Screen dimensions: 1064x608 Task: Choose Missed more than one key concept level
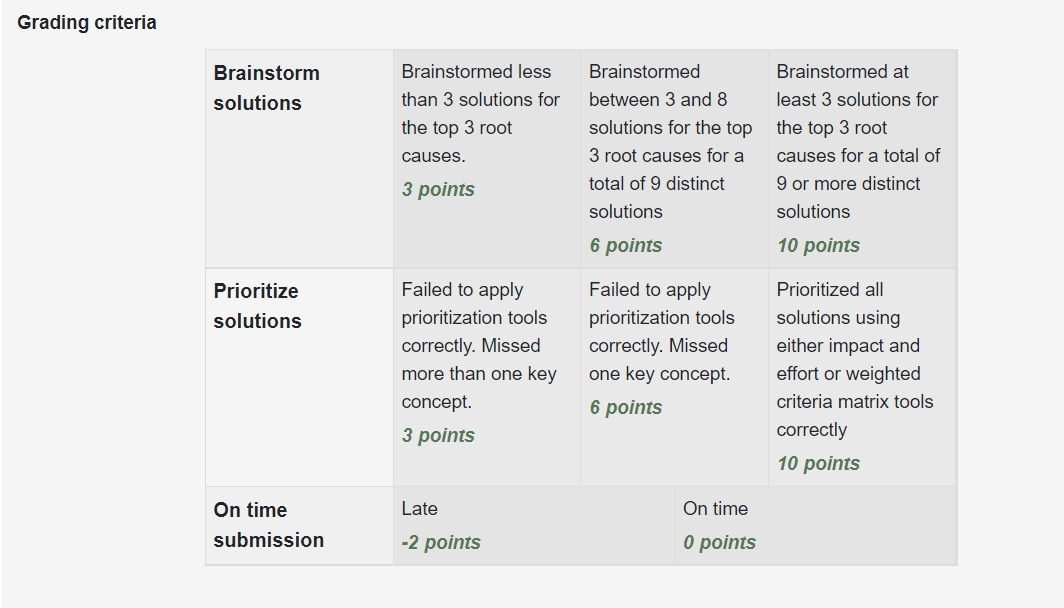pyautogui.click(x=487, y=377)
